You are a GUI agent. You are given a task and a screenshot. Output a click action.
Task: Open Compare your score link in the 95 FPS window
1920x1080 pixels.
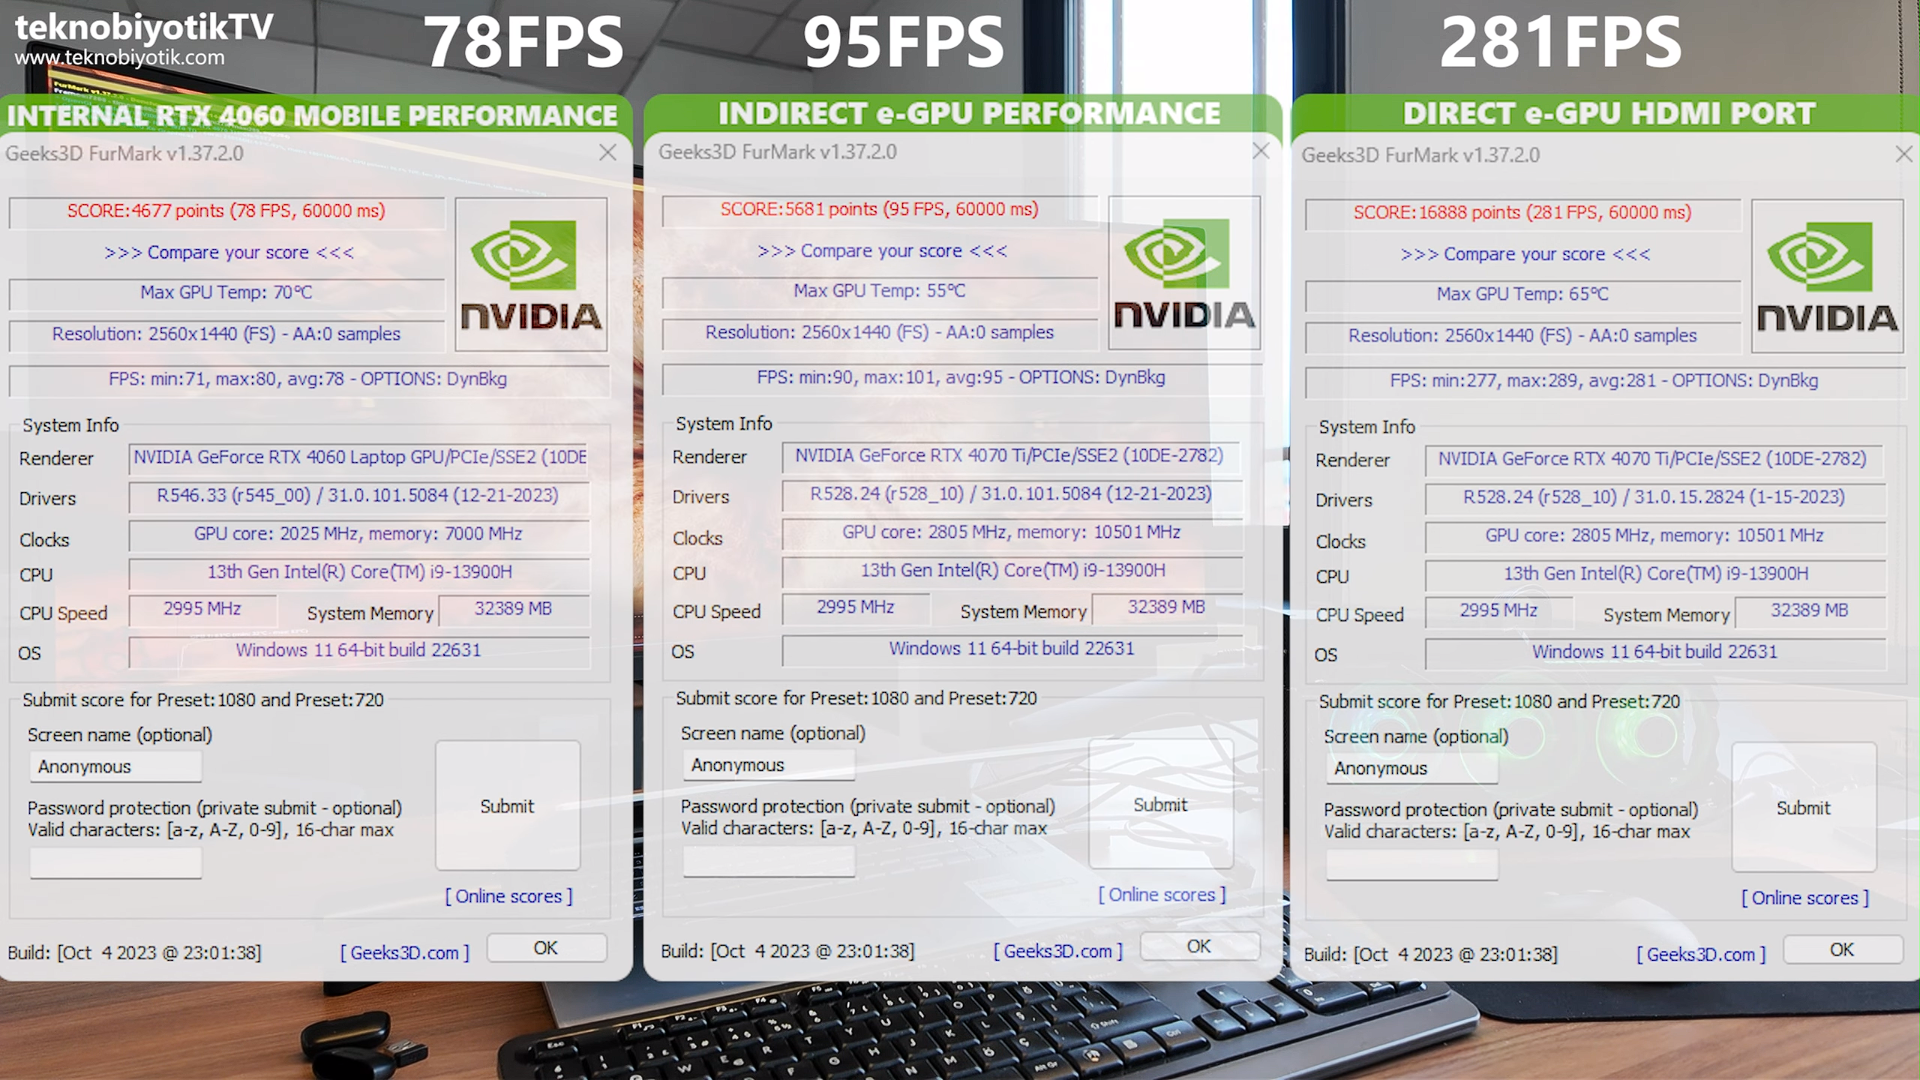click(x=882, y=250)
